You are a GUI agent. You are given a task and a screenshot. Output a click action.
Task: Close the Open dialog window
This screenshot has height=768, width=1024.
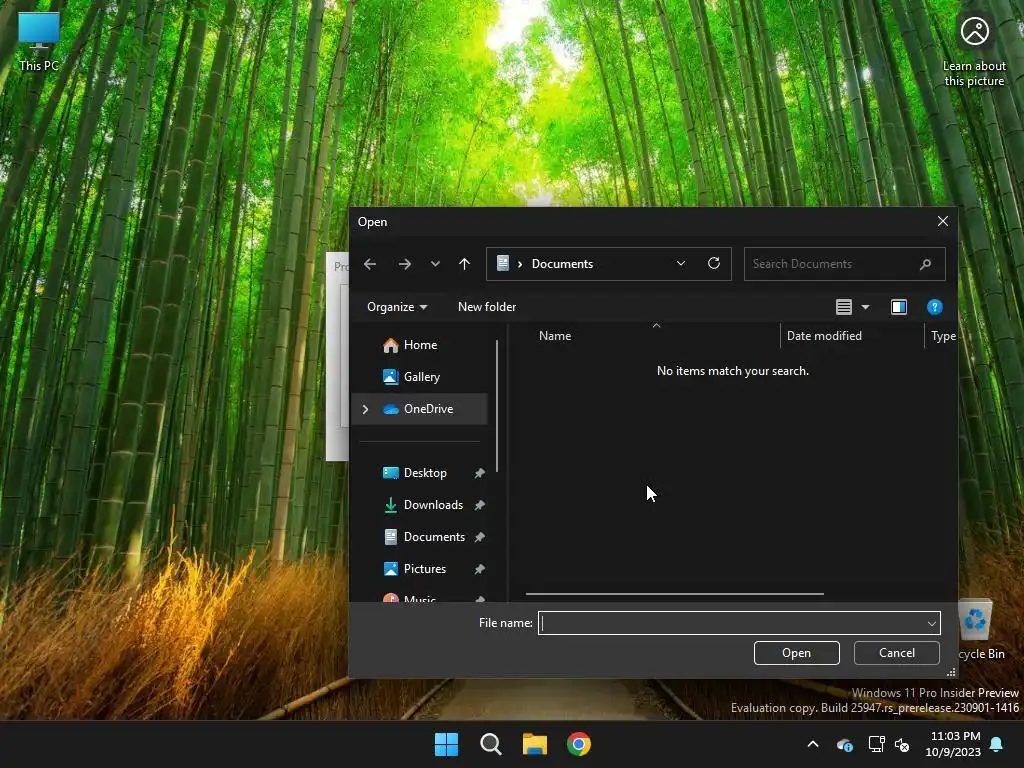942,221
